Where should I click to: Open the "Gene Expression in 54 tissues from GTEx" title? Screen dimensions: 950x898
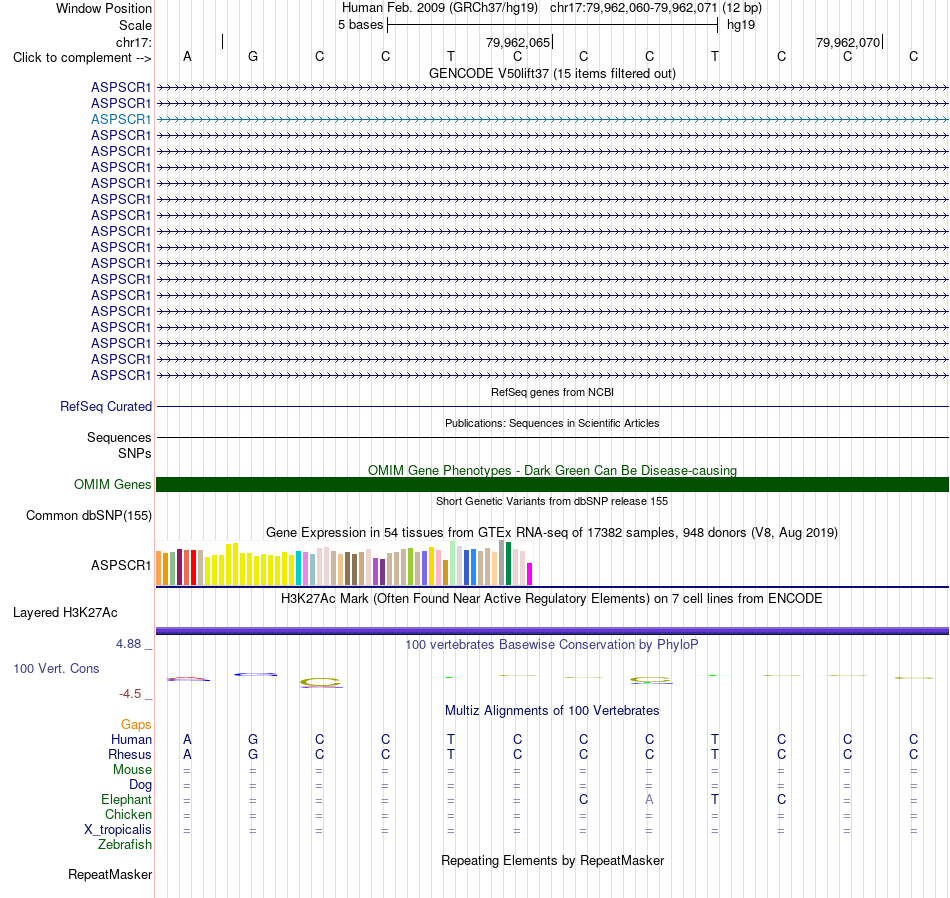point(552,533)
